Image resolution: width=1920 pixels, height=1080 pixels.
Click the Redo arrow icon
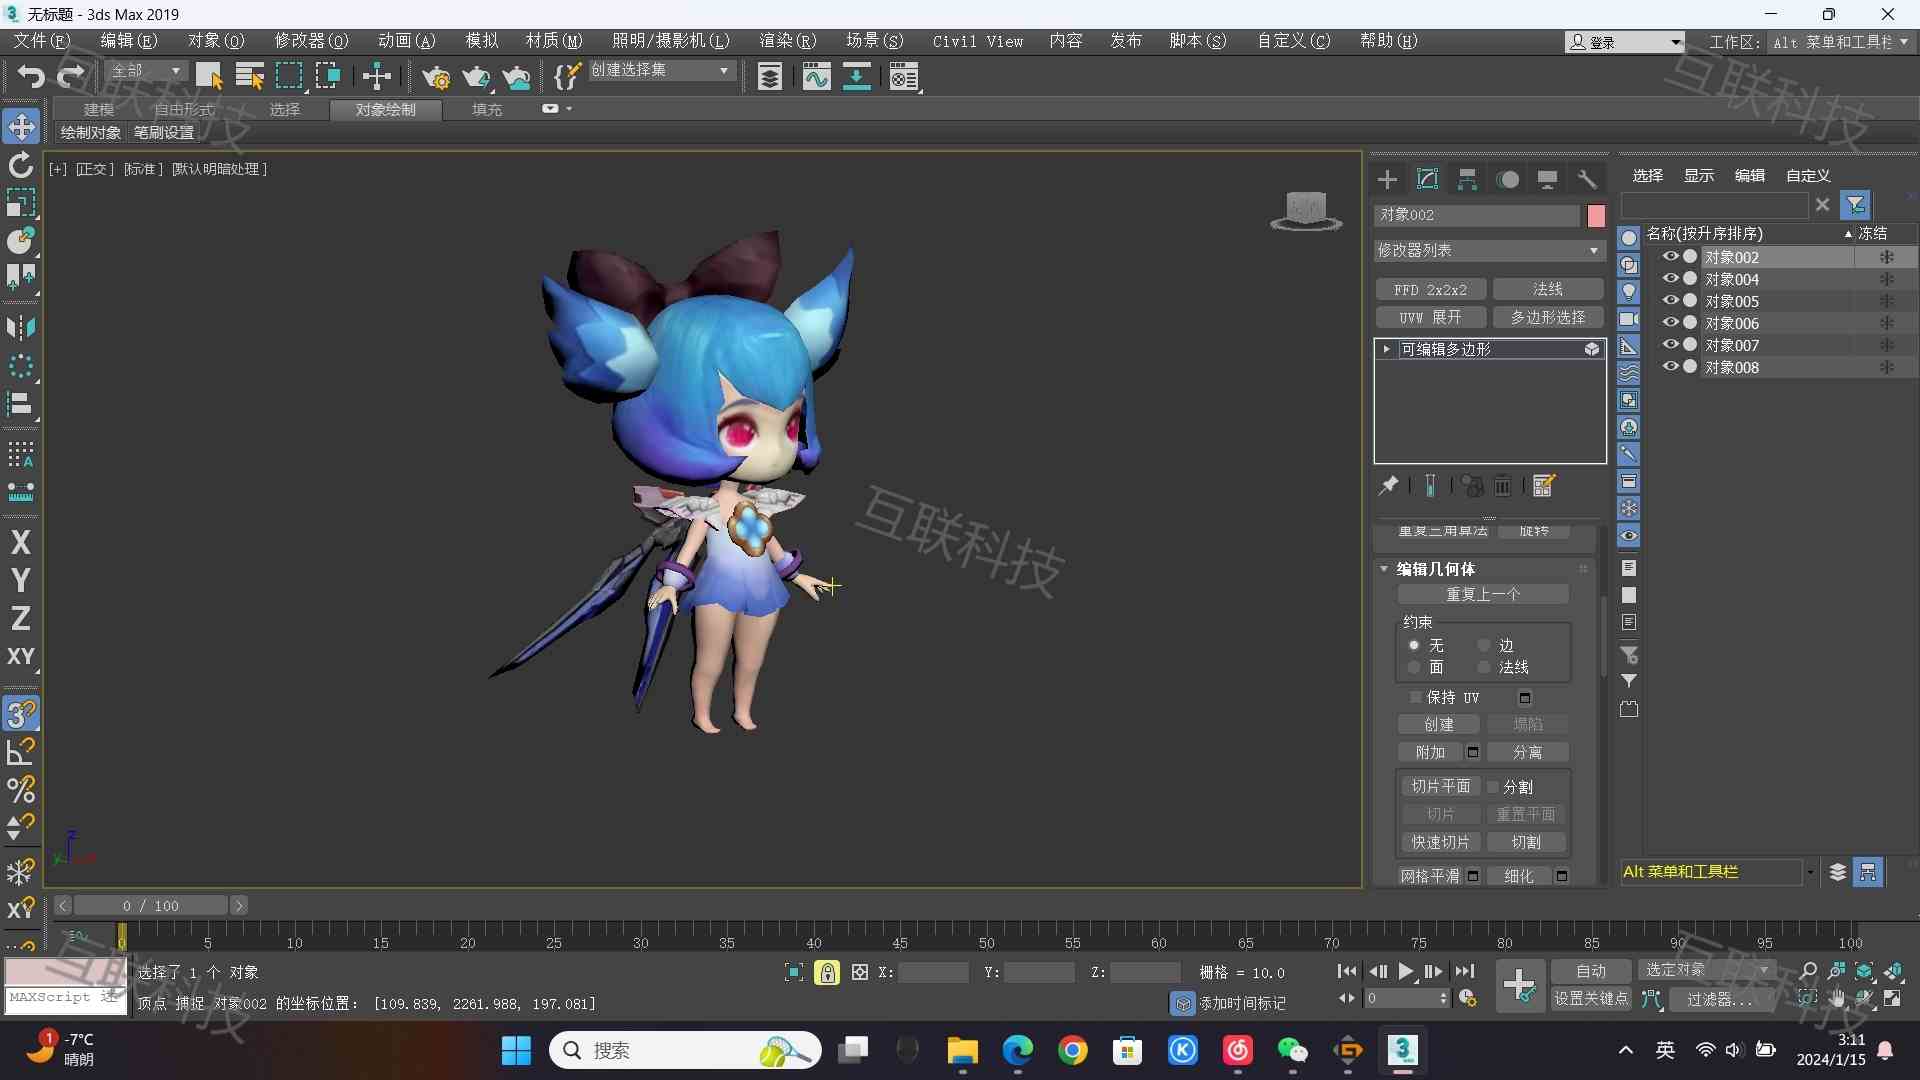point(71,76)
